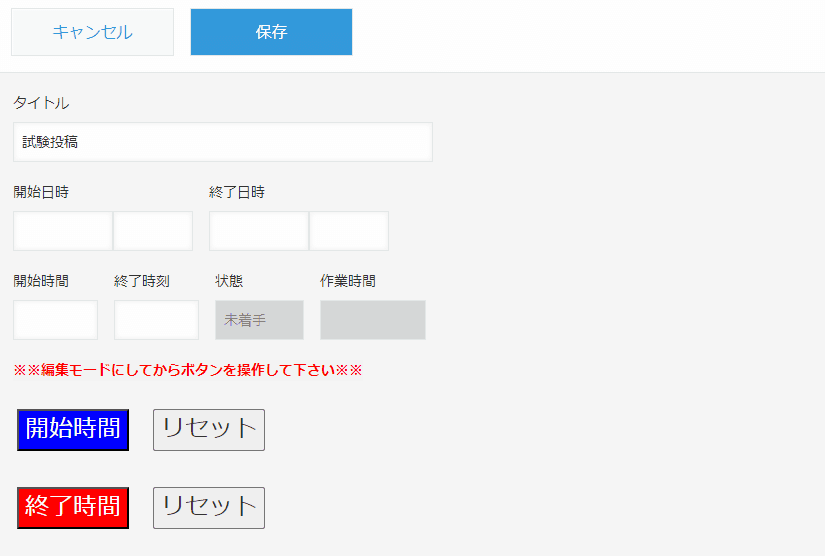Click the 終了日時 time input field
Screen dimensions: 825x556
tap(349, 231)
